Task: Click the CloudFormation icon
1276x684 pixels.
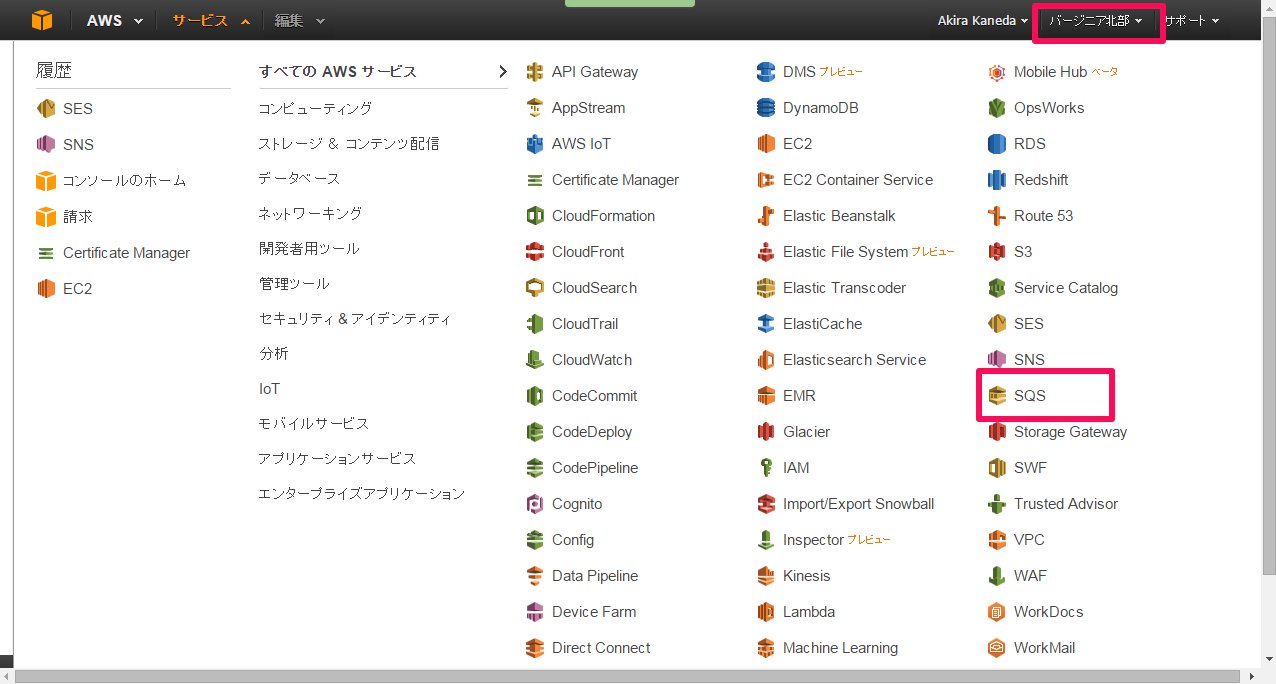Action: (535, 216)
